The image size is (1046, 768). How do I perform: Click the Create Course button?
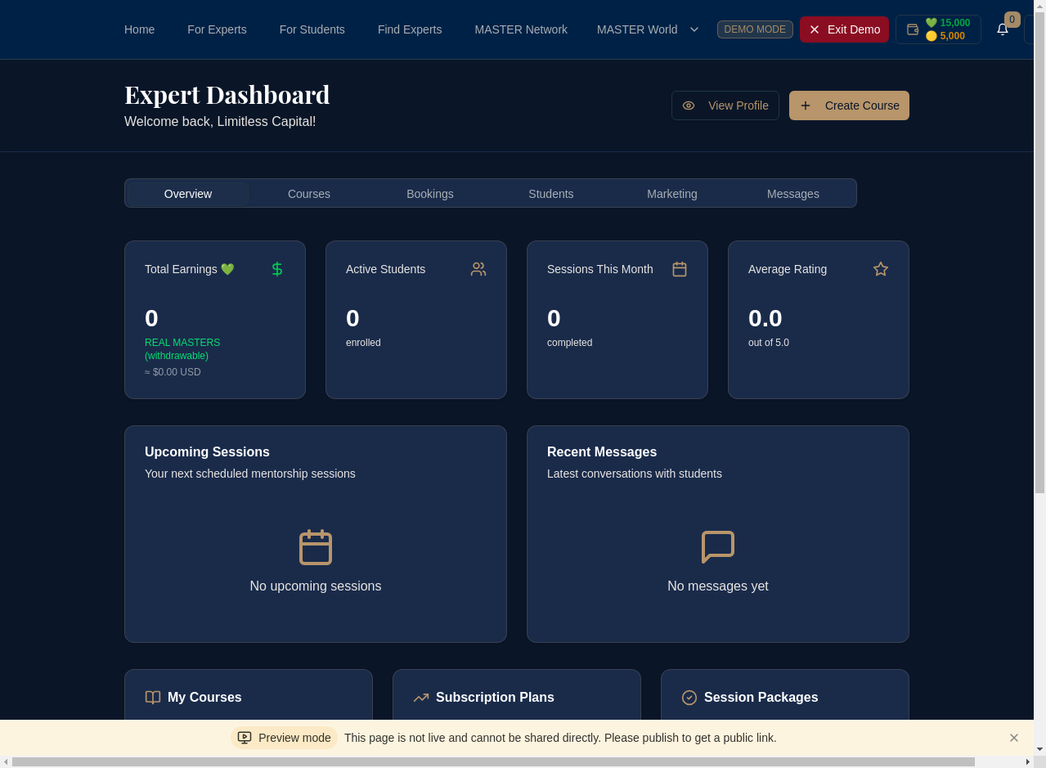(x=848, y=105)
